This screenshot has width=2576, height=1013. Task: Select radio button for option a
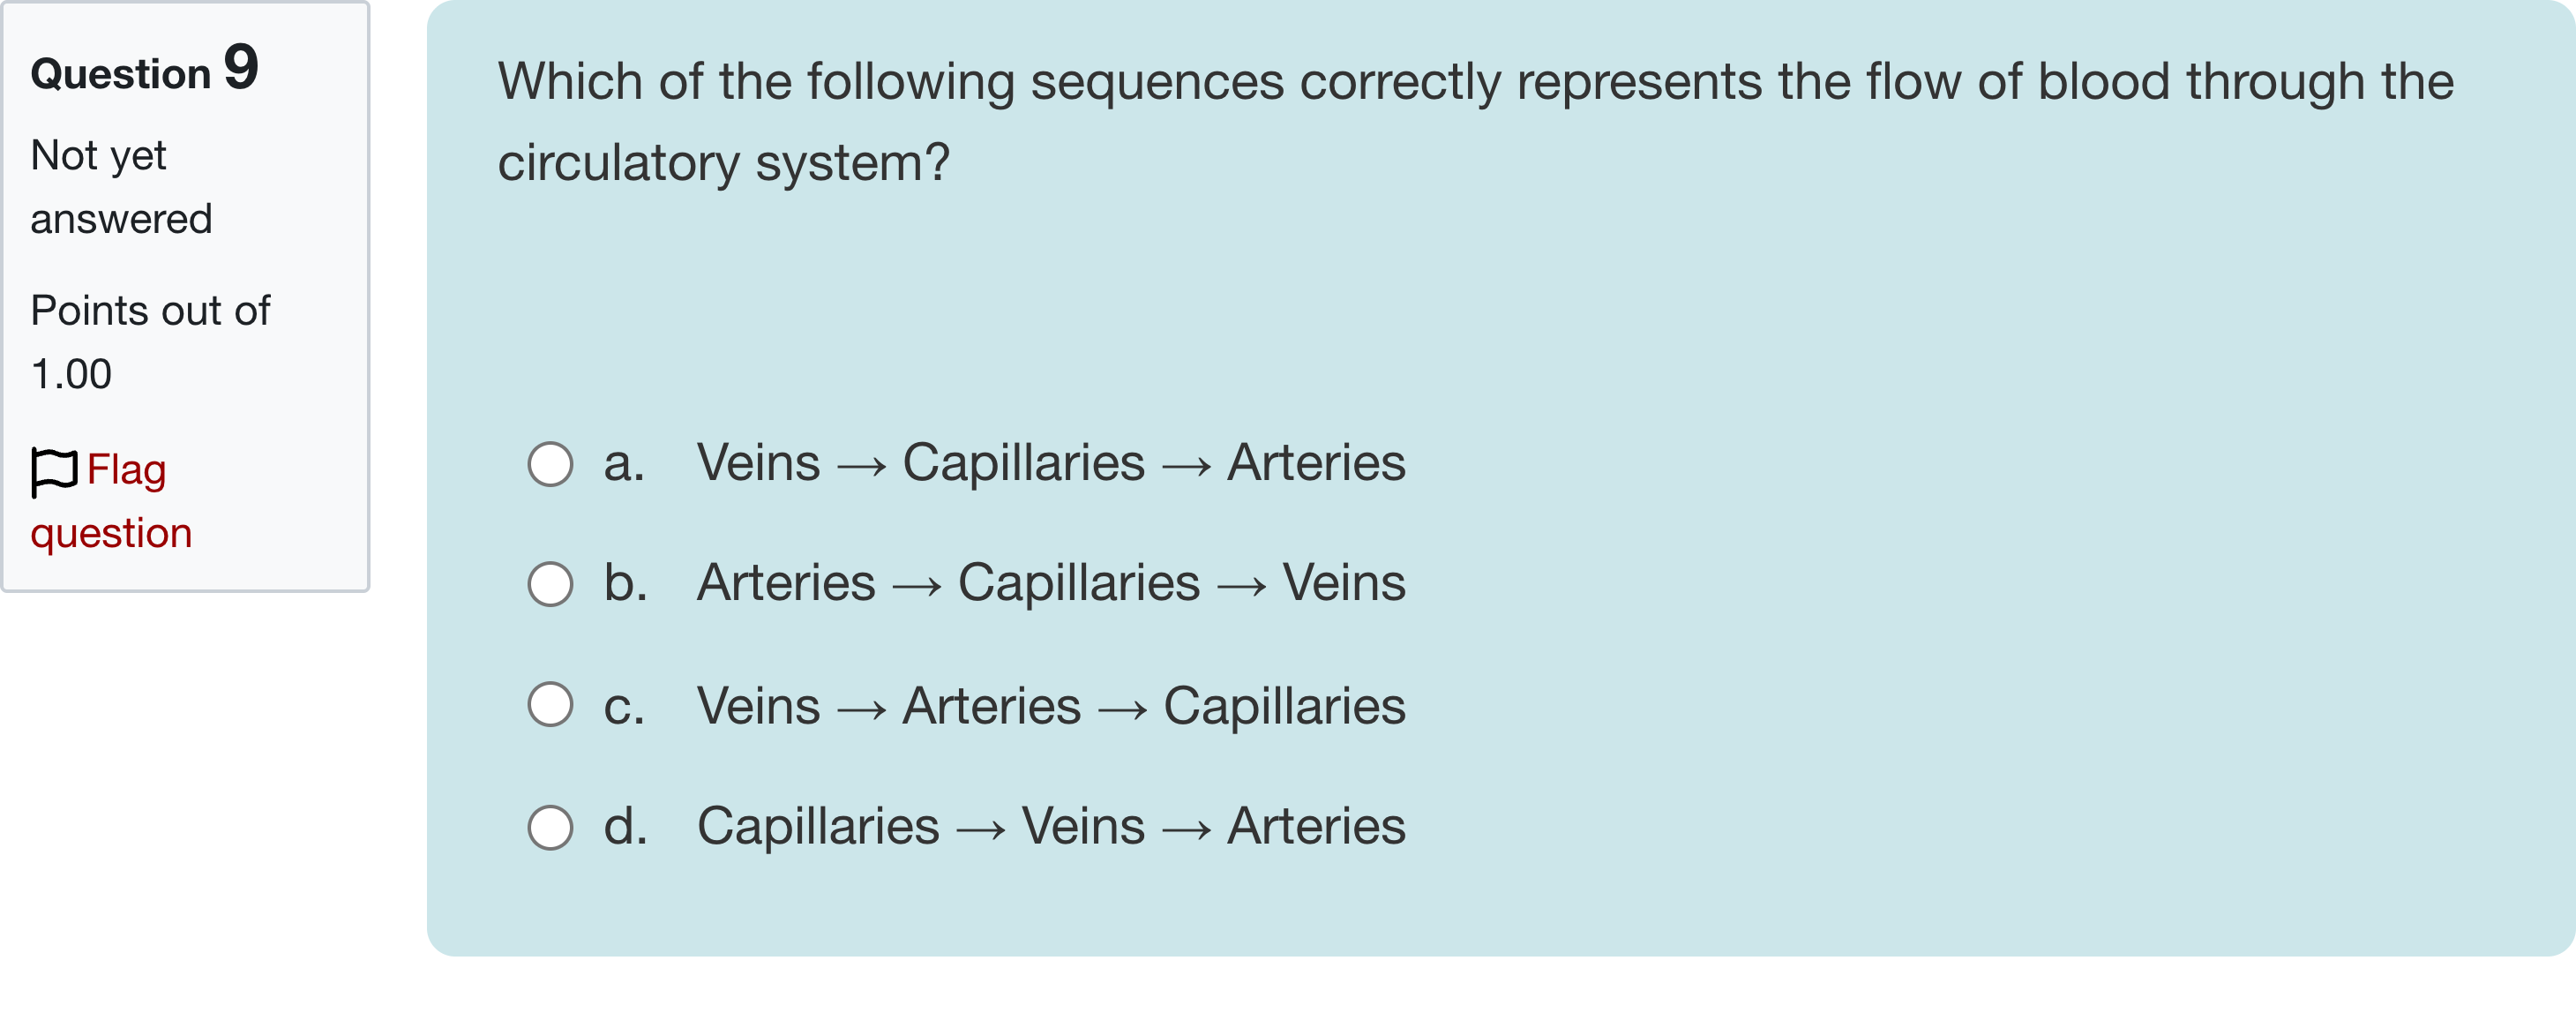pos(550,463)
